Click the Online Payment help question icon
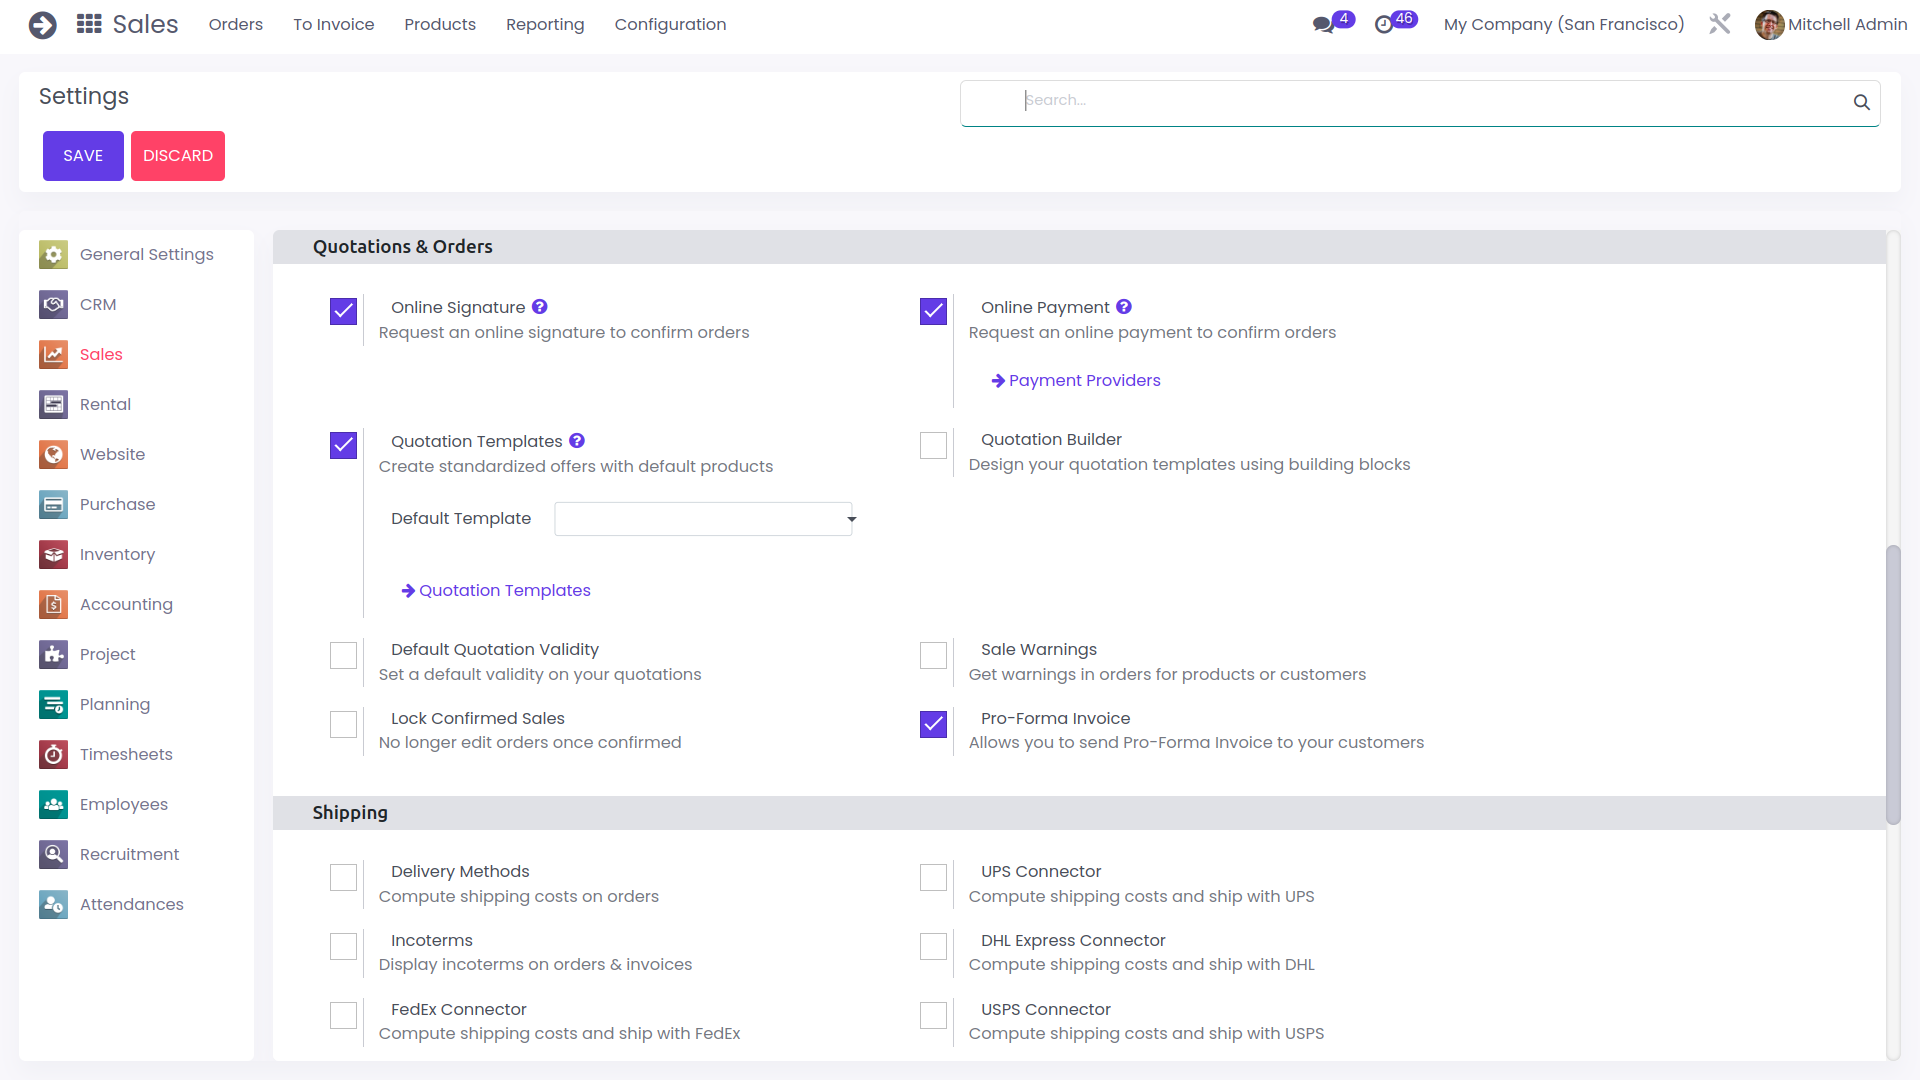Viewport: 1920px width, 1080px height. pyautogui.click(x=1124, y=307)
